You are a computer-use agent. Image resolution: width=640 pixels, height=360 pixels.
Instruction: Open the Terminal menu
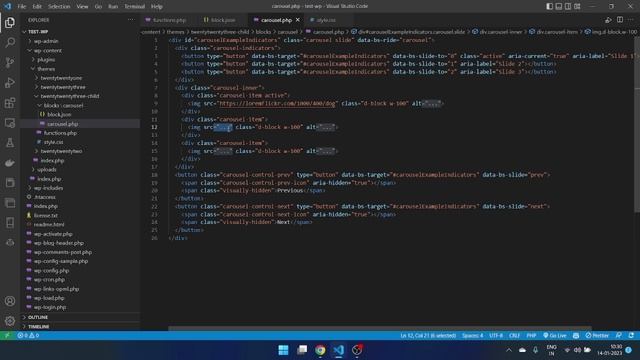click(x=134, y=6)
